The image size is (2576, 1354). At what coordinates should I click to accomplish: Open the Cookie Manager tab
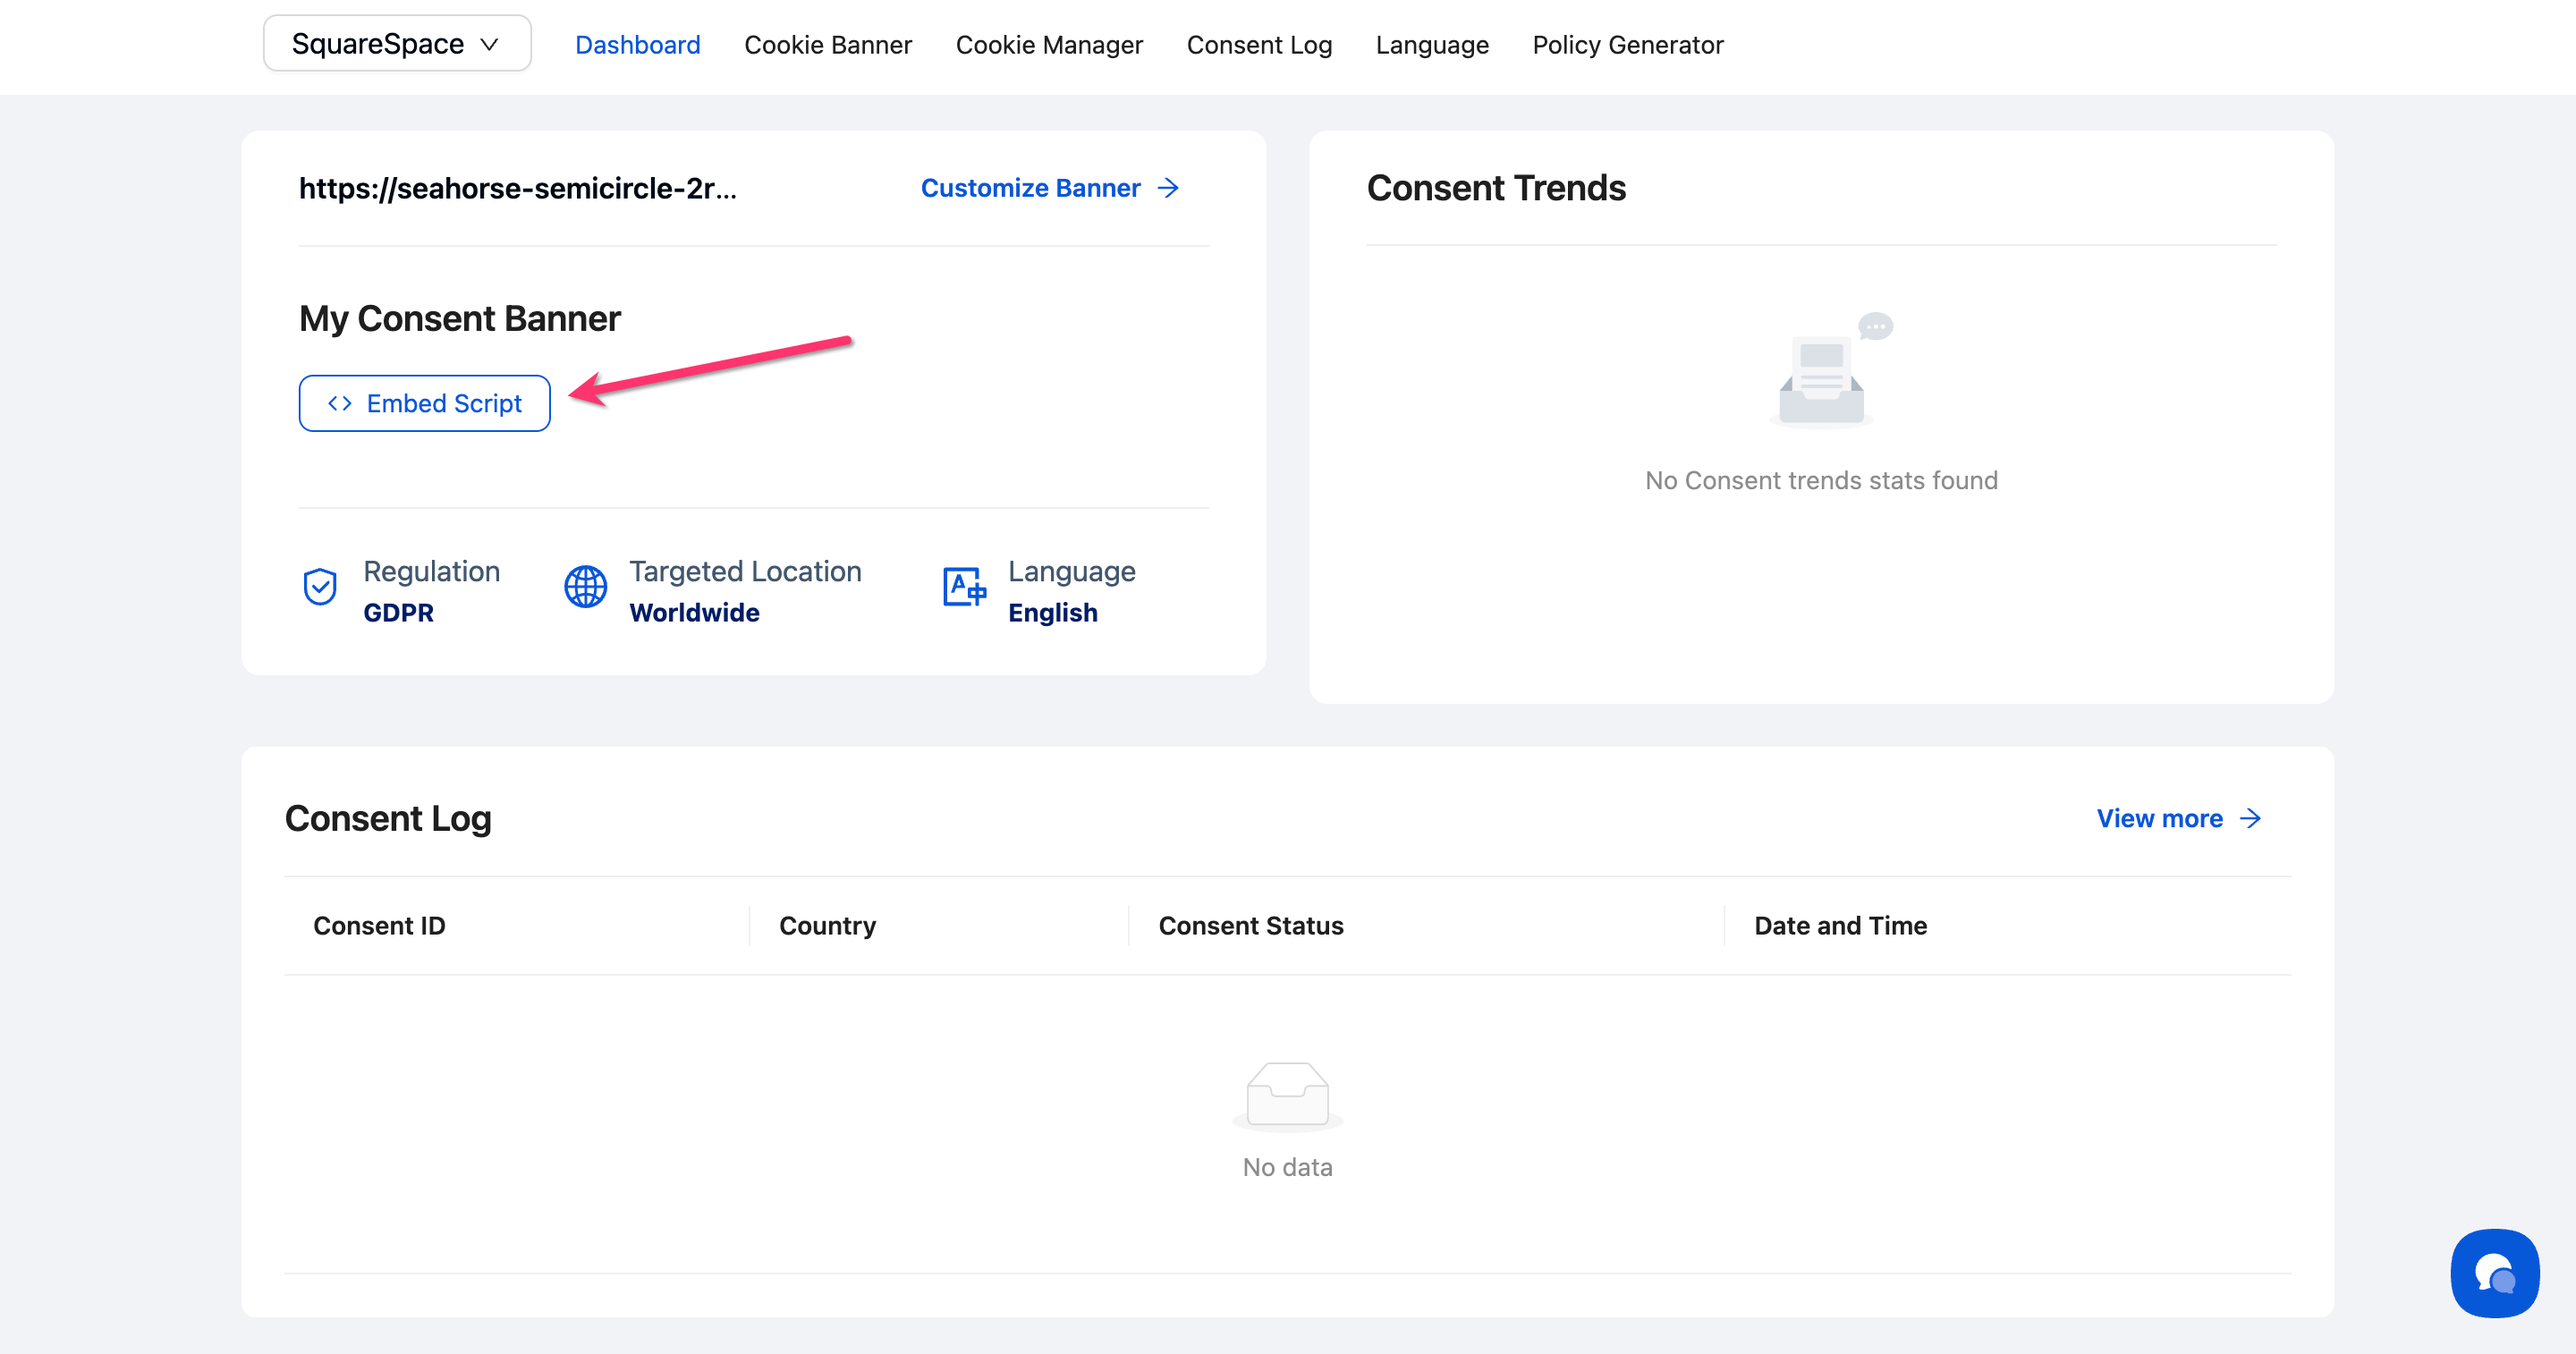[x=1048, y=45]
